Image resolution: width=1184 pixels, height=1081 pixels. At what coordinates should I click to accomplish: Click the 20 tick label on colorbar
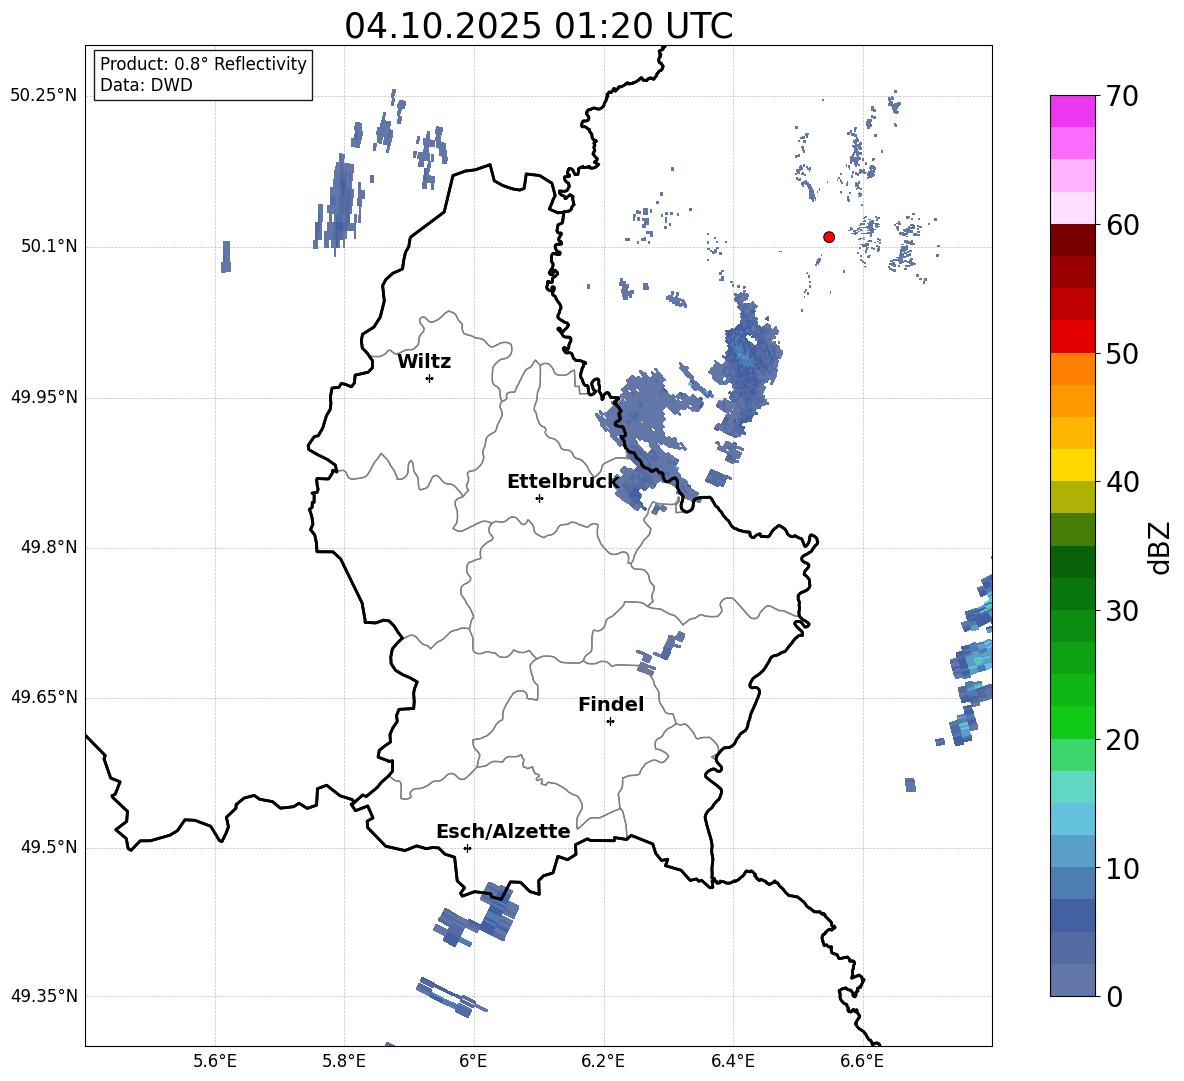pos(1123,740)
